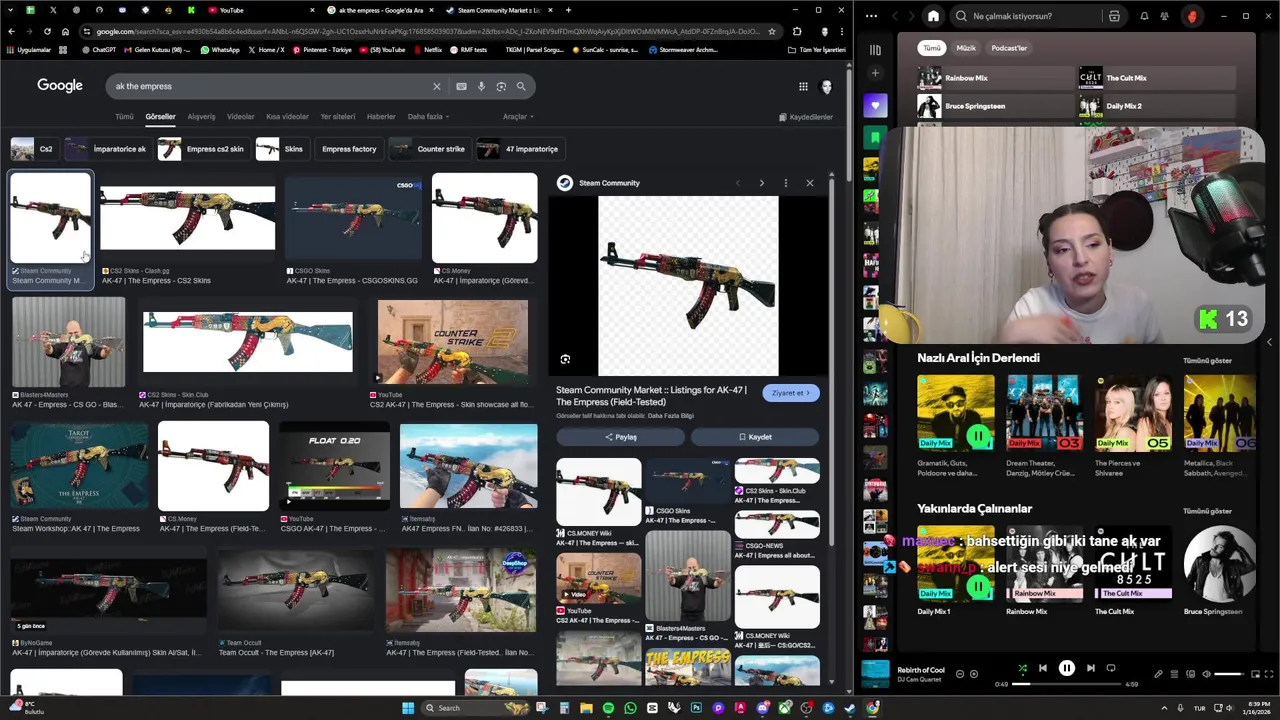Pause the current Spotify track
1280x720 pixels.
coord(1067,668)
